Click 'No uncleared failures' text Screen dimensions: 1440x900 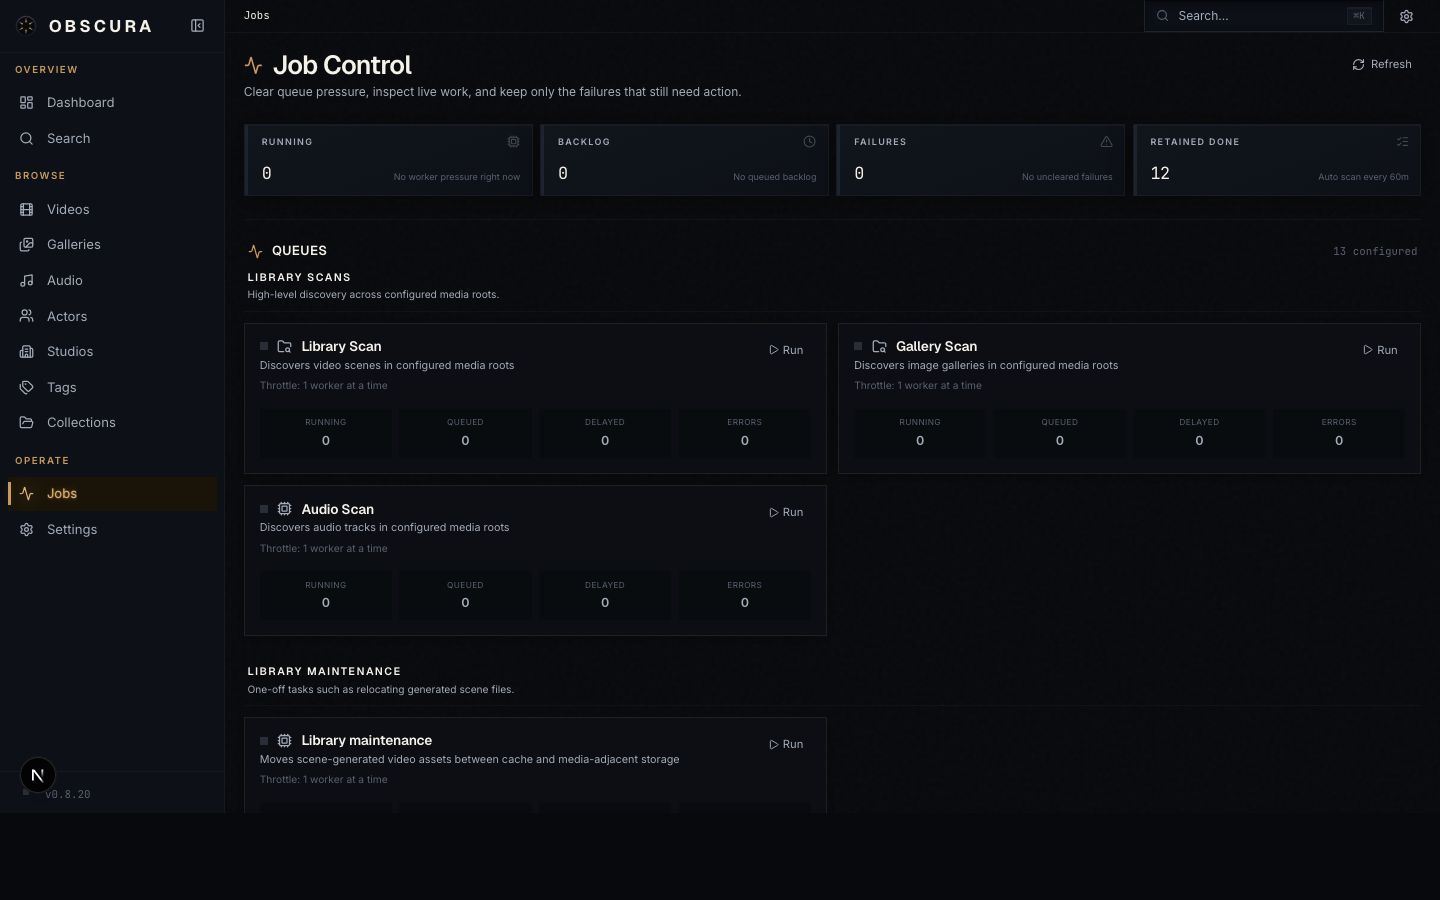click(x=1067, y=177)
